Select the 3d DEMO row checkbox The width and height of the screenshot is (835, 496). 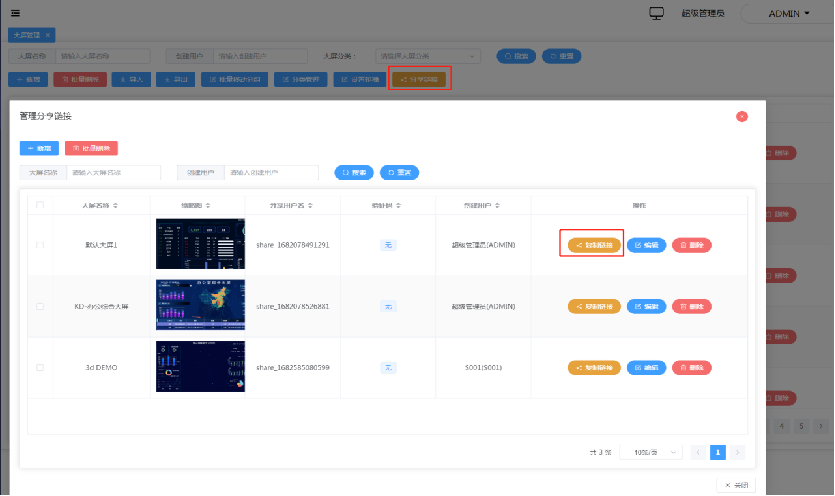coord(40,368)
